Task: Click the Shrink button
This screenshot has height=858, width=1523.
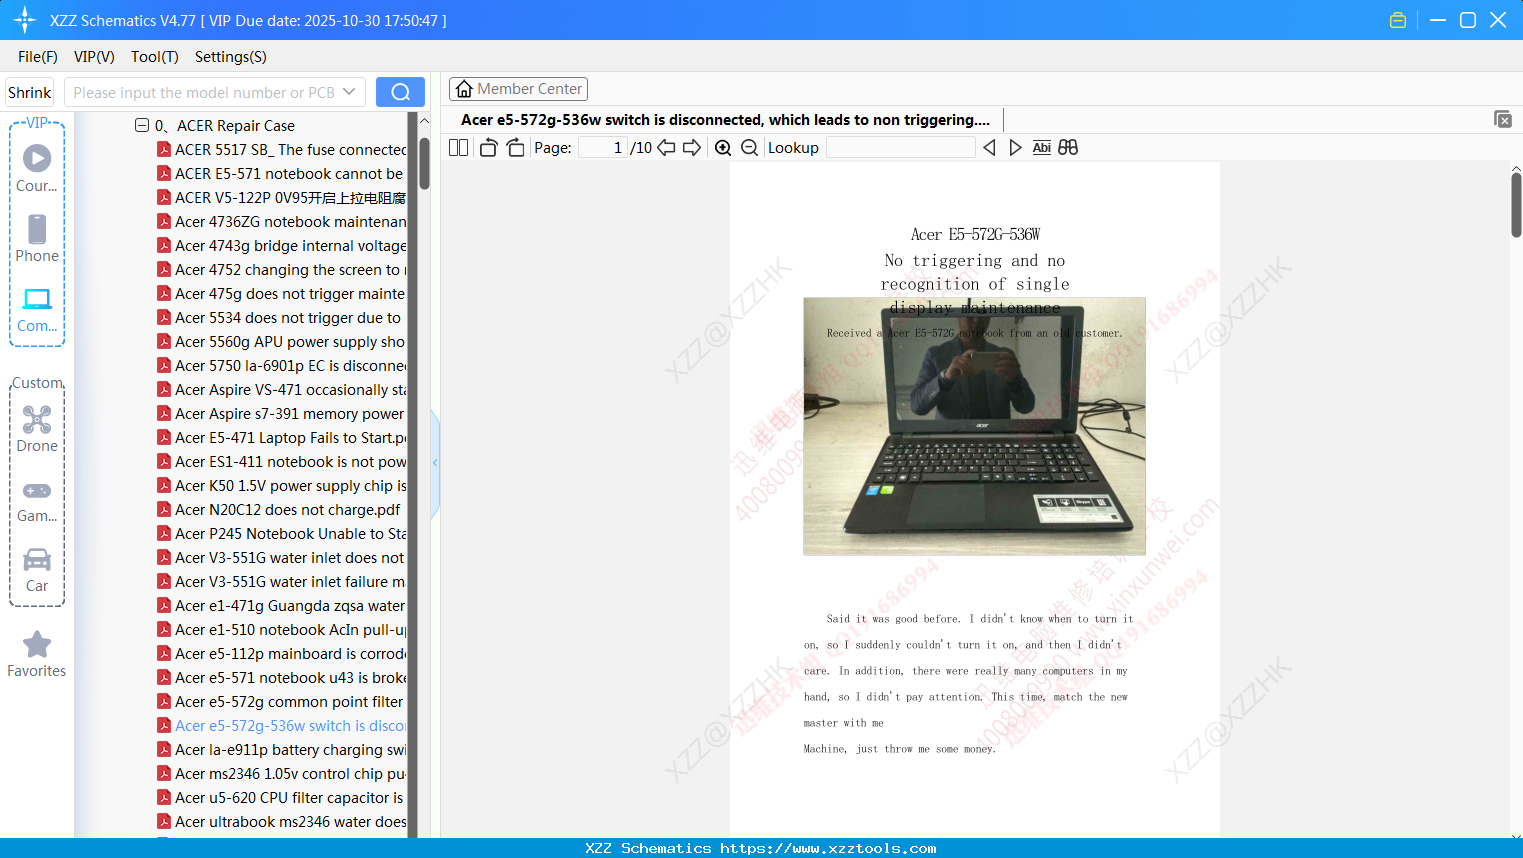Action: 29,92
